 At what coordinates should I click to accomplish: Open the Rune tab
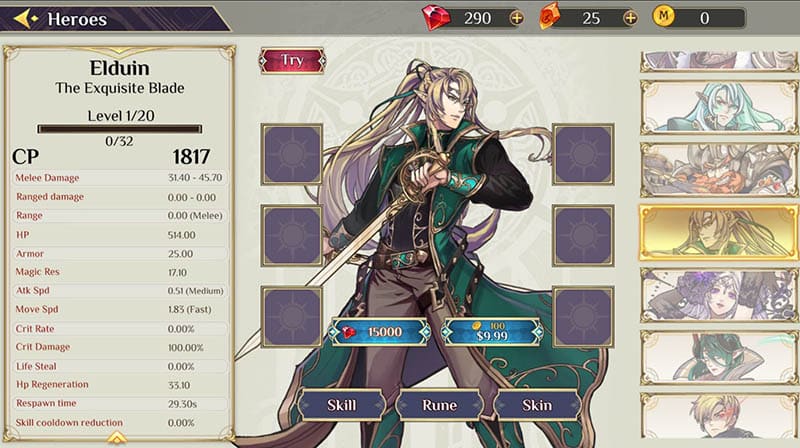(x=439, y=405)
